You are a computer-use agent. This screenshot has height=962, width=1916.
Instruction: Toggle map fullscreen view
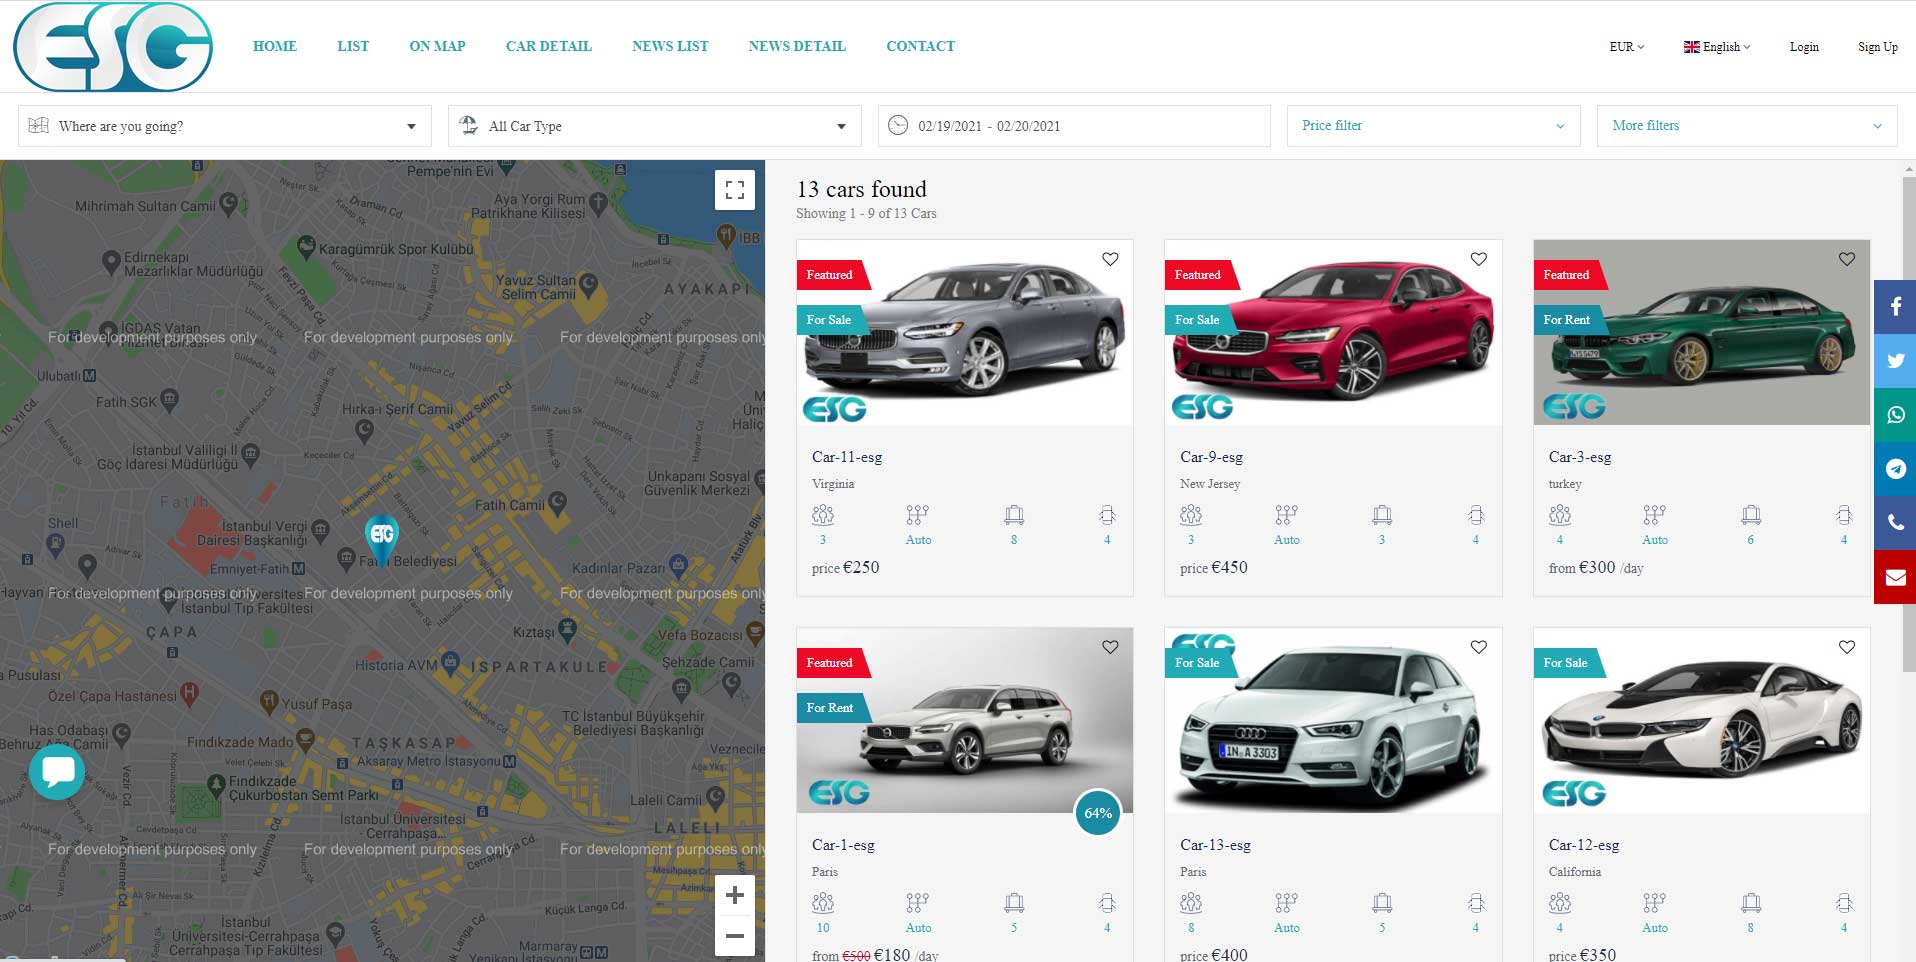tap(735, 190)
